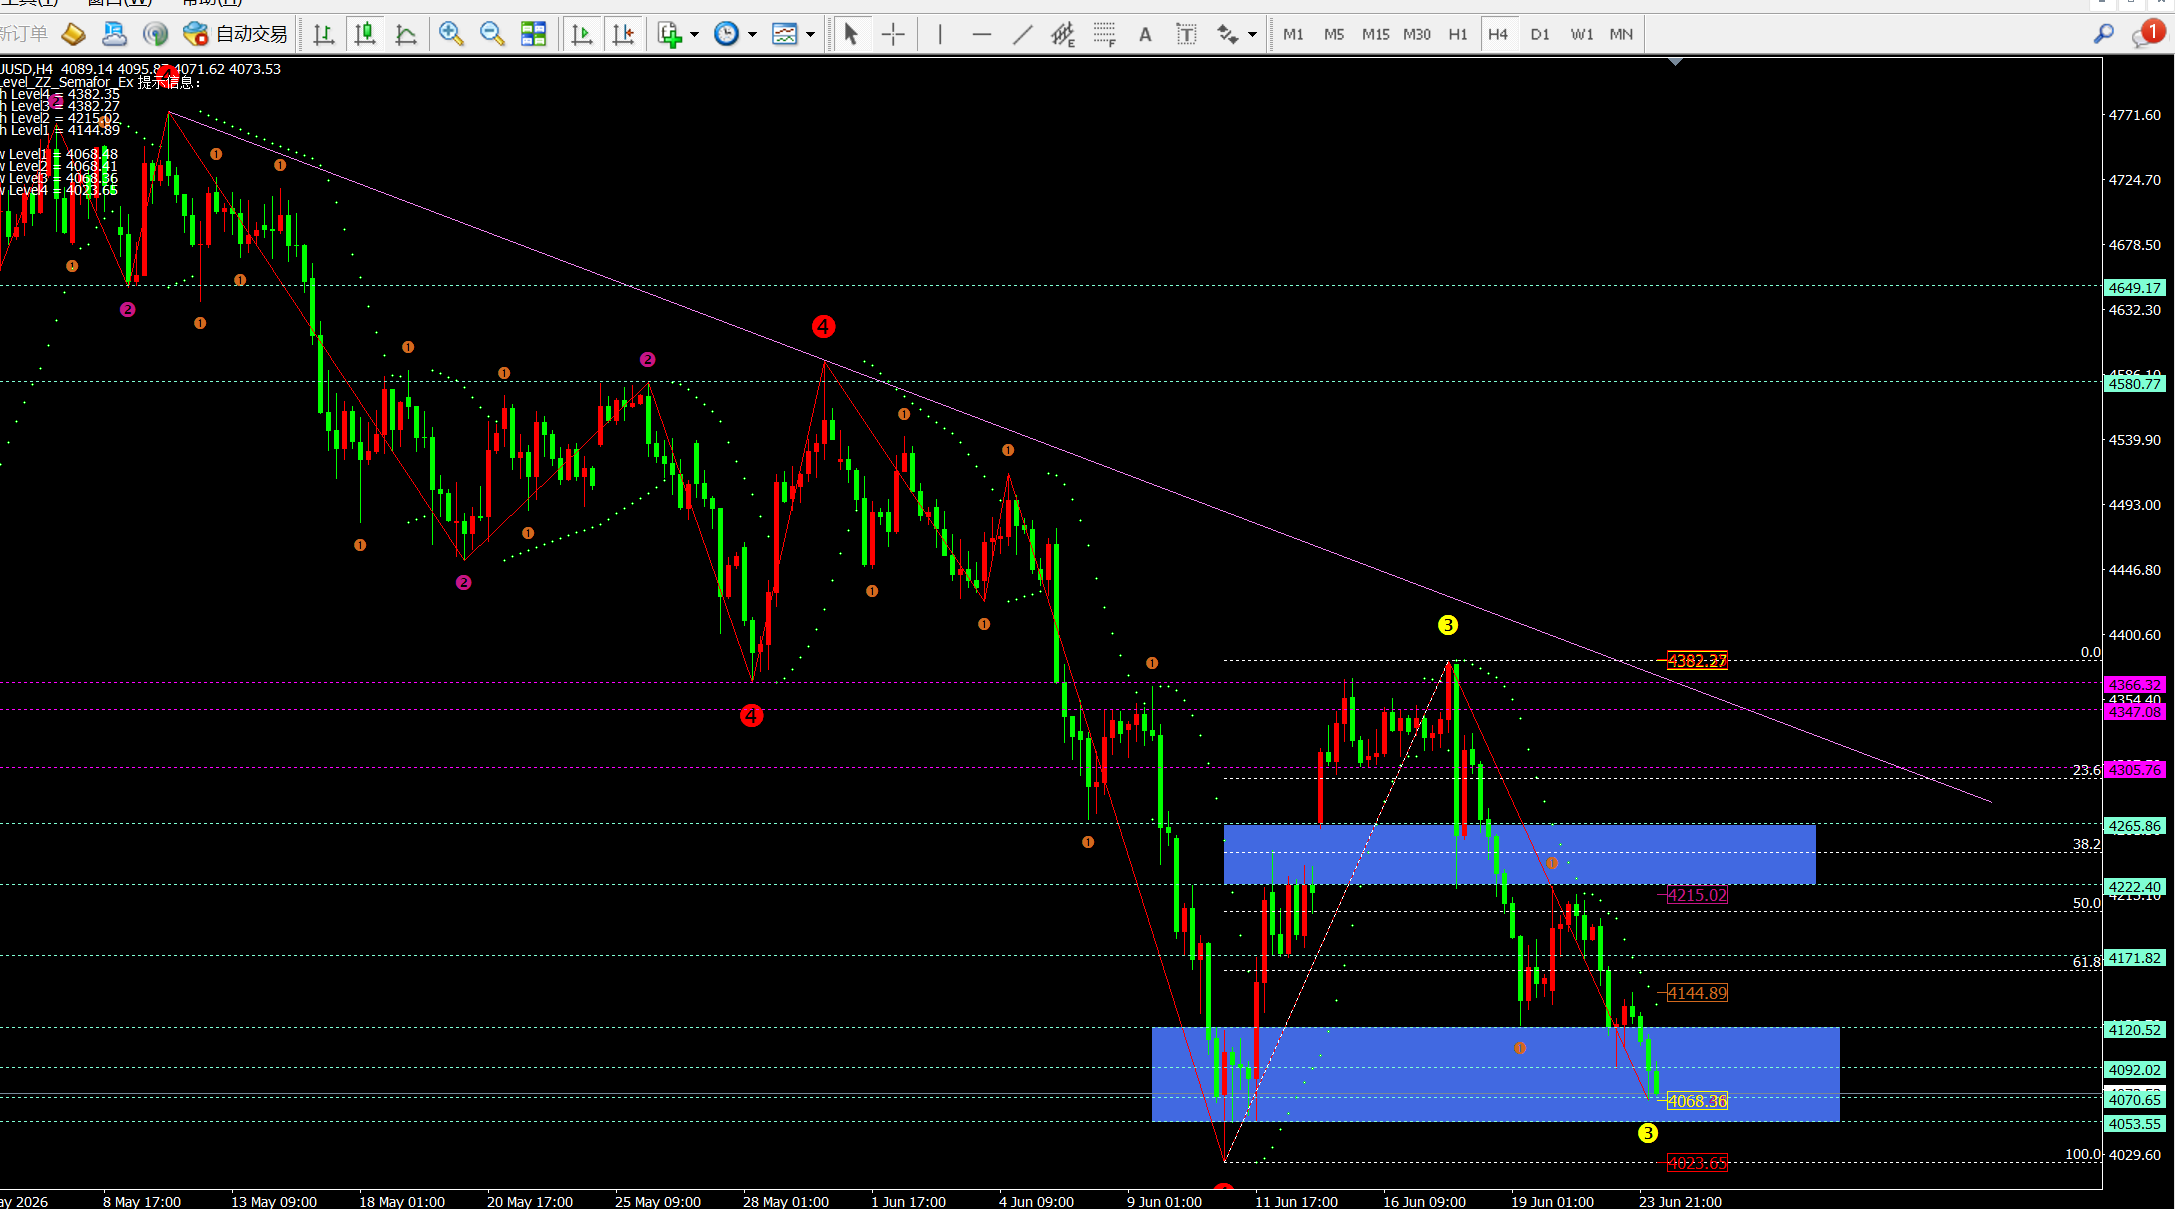
Task: Switch to H1 timeframe
Action: (x=1458, y=34)
